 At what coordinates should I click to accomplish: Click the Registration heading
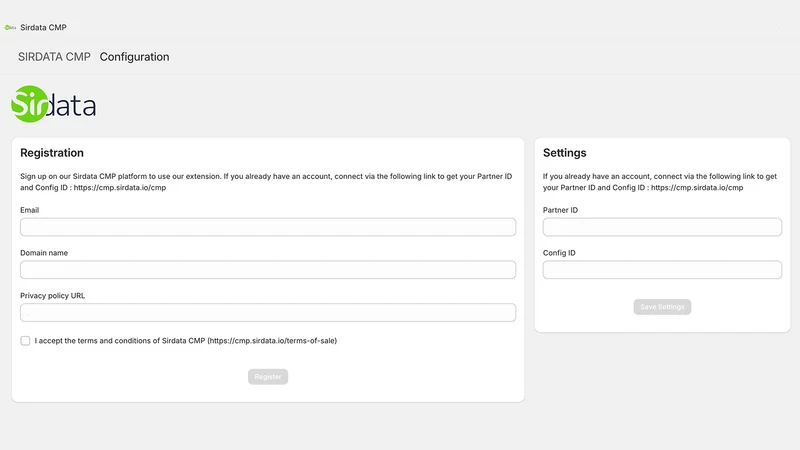52,153
